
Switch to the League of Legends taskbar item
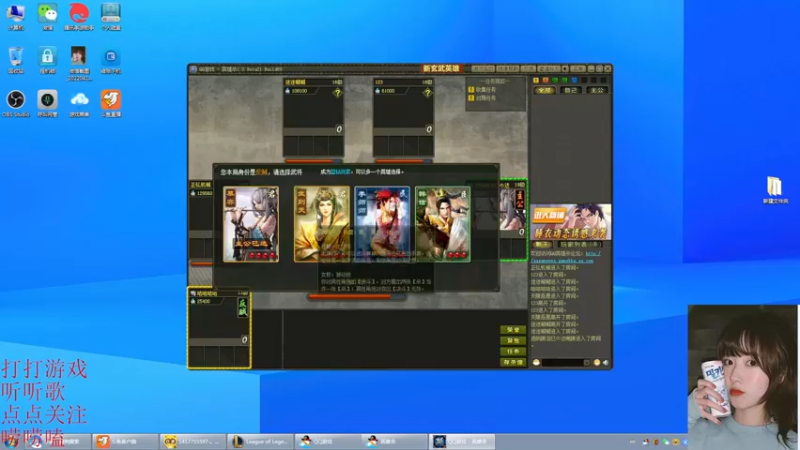click(x=260, y=441)
